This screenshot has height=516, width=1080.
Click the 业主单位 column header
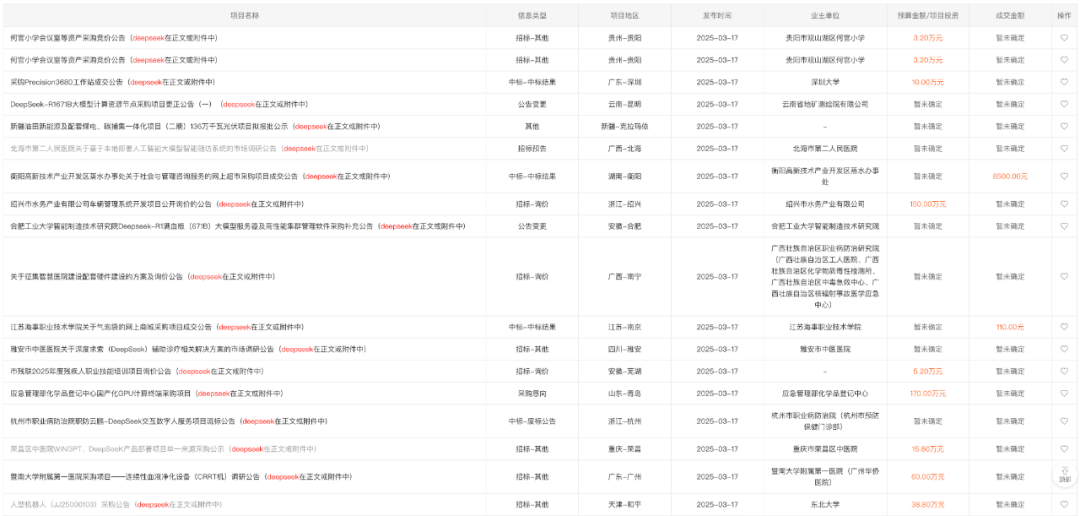[826, 15]
